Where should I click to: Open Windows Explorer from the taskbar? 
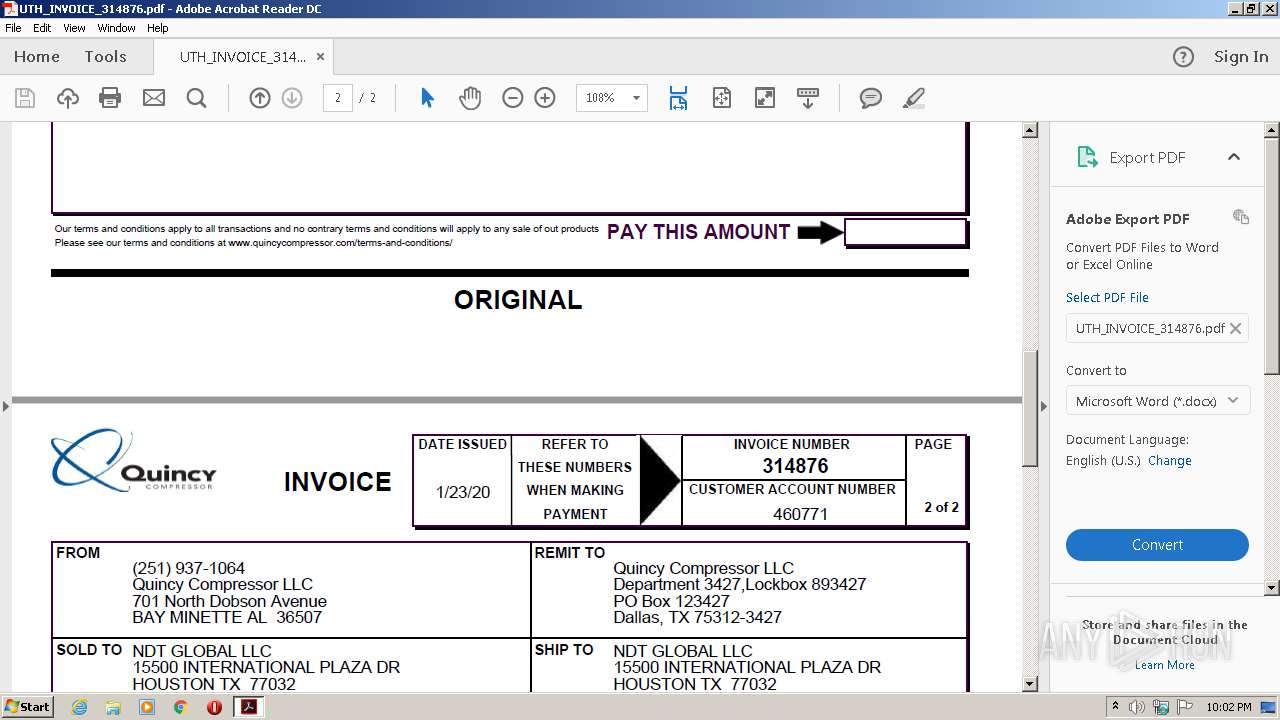point(113,707)
